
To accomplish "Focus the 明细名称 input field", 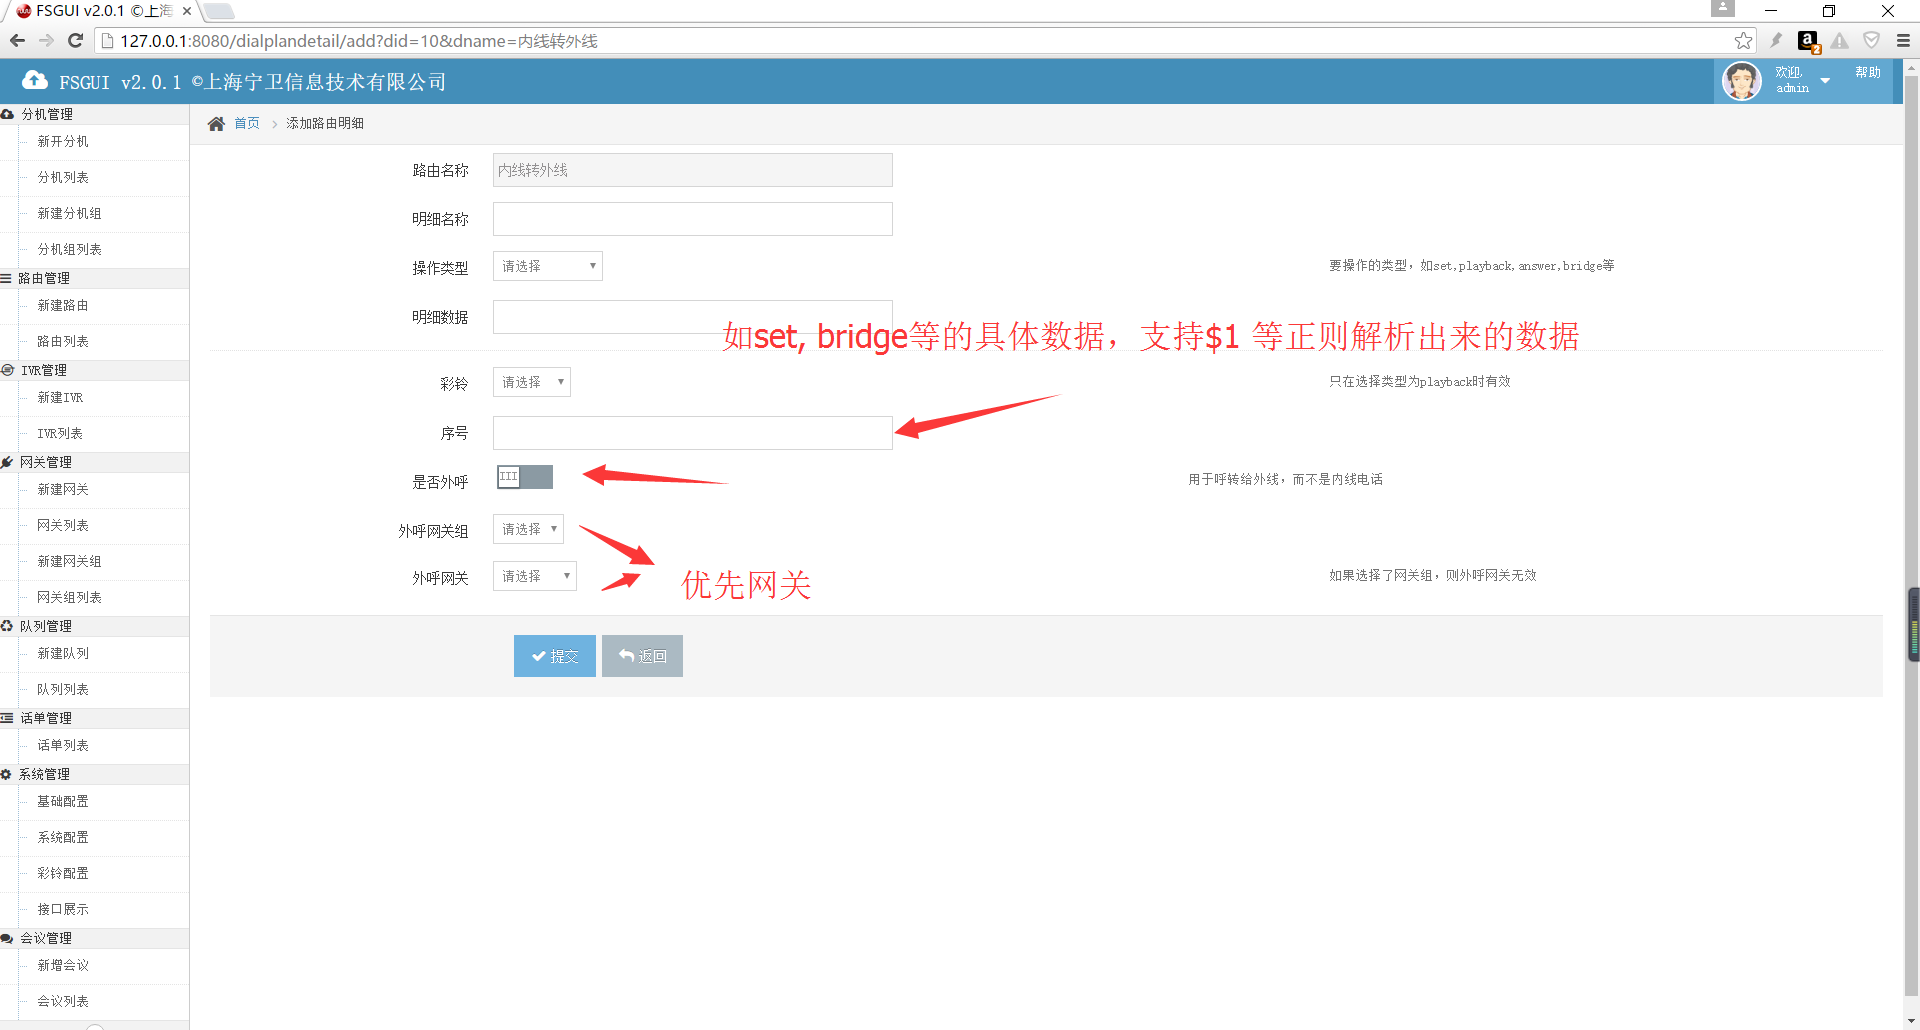I will (x=692, y=219).
